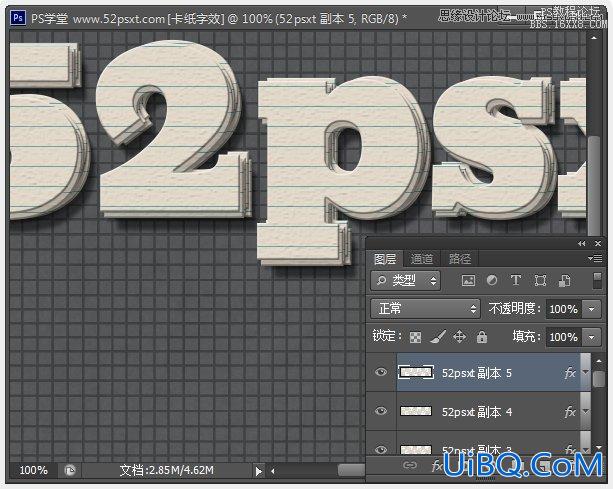Image resolution: width=613 pixels, height=489 pixels.
Task: Select layer name 52psxt 副本 5
Action: coord(477,373)
